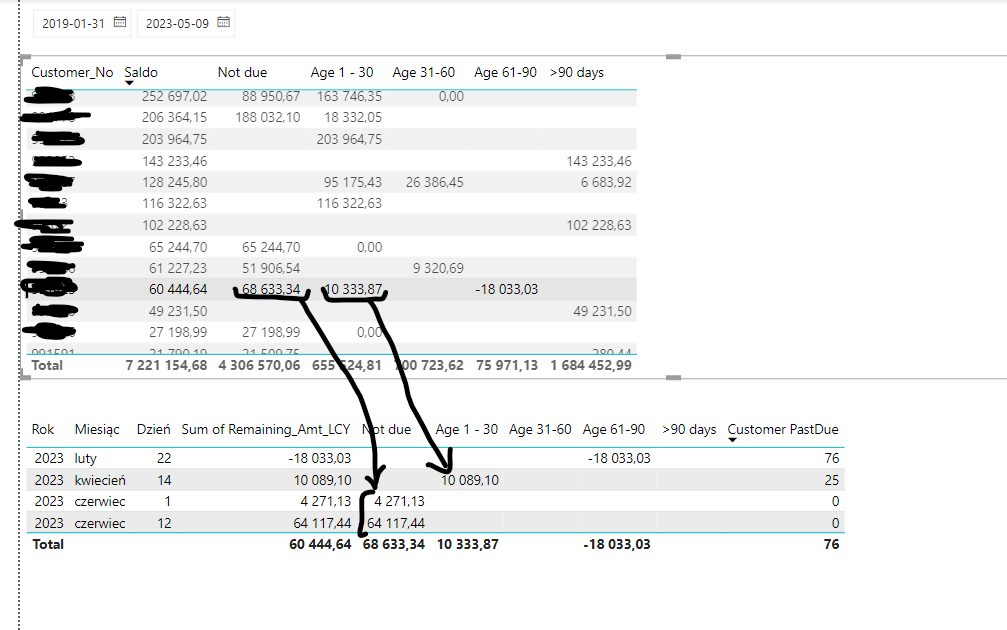
Task: Sort lower table by Age 61-90 header
Action: [x=613, y=429]
